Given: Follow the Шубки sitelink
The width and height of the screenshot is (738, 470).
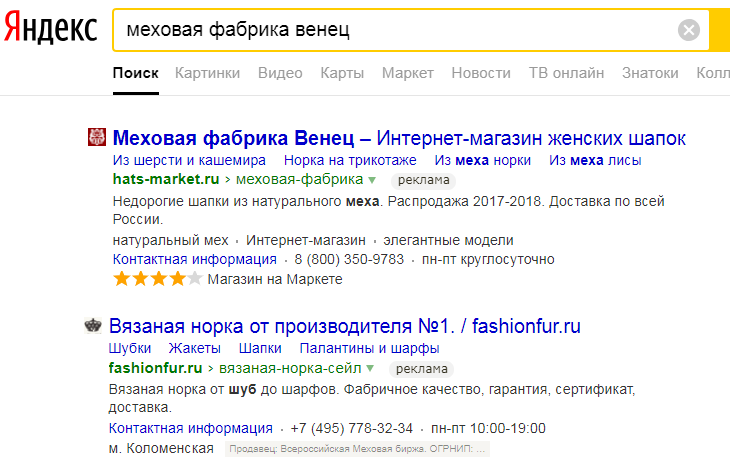Looking at the screenshot, I should pyautogui.click(x=130, y=349).
